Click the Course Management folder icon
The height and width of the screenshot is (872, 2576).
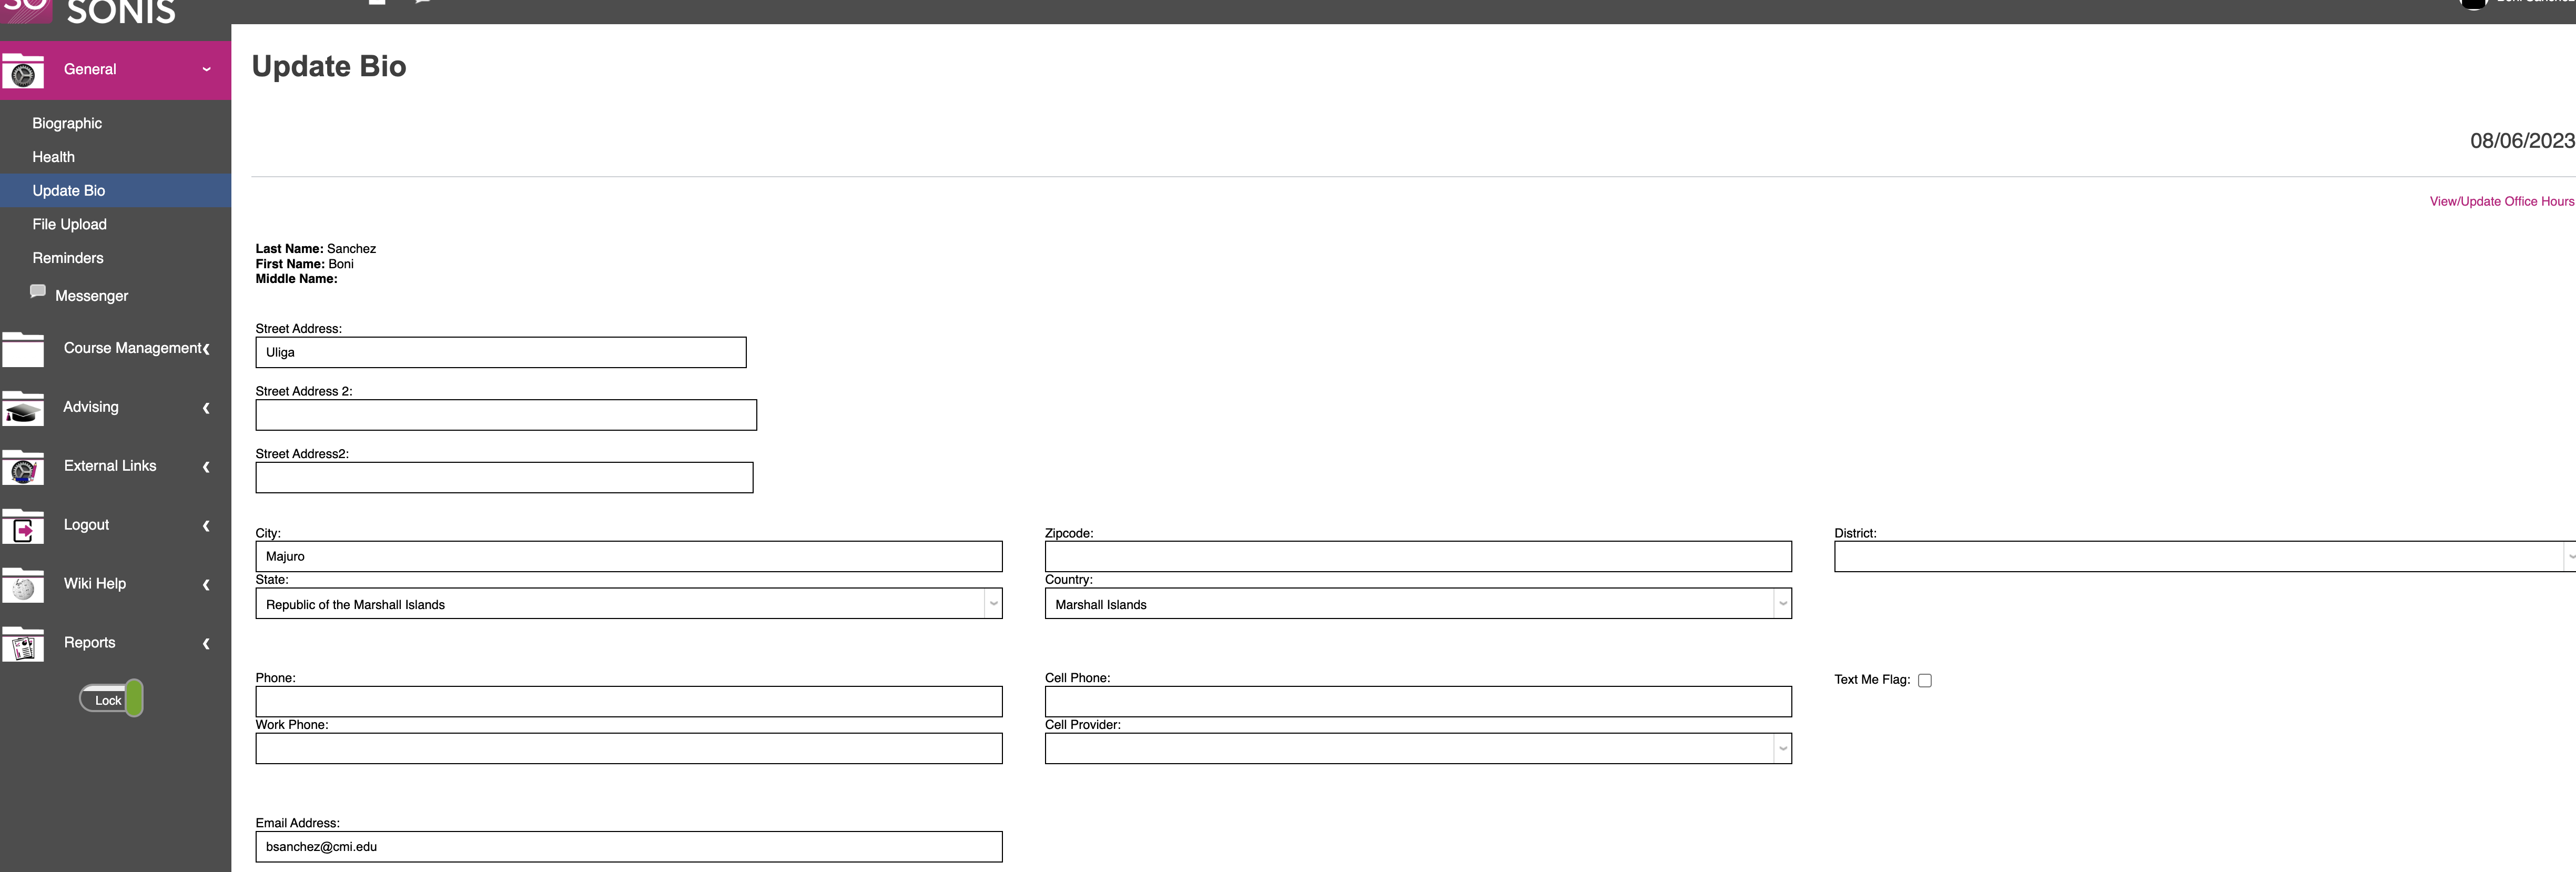point(23,350)
